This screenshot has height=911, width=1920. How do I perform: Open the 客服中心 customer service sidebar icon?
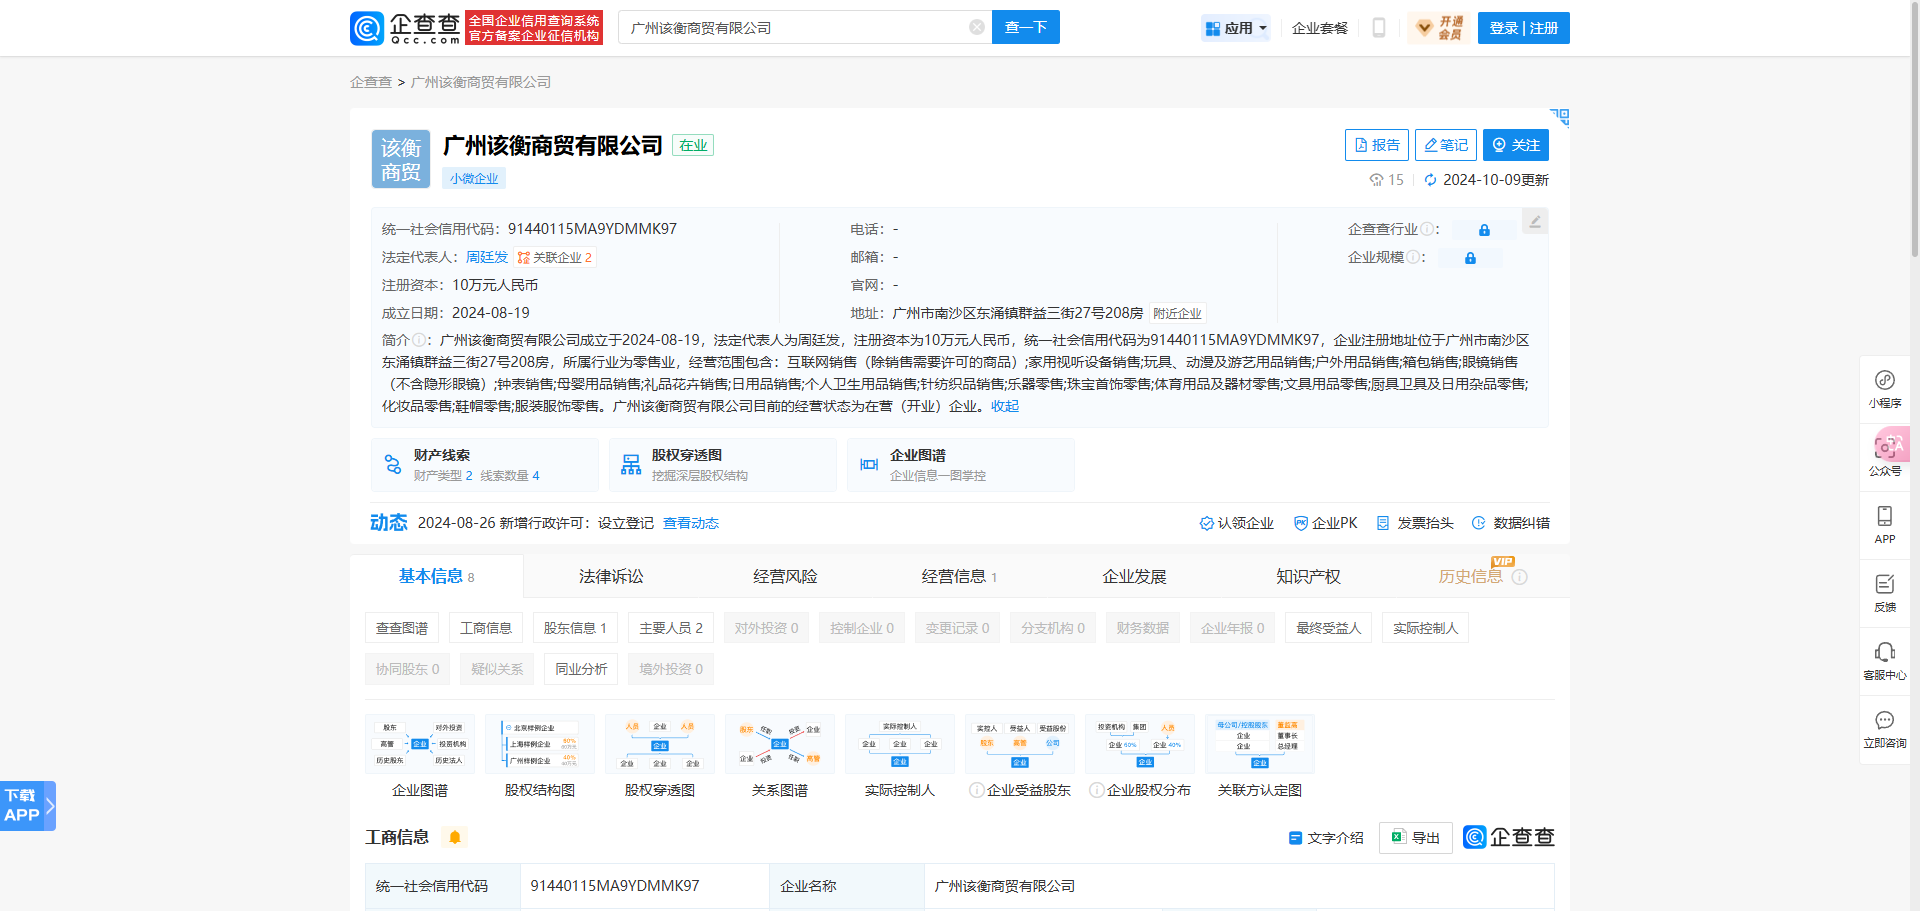click(1885, 660)
